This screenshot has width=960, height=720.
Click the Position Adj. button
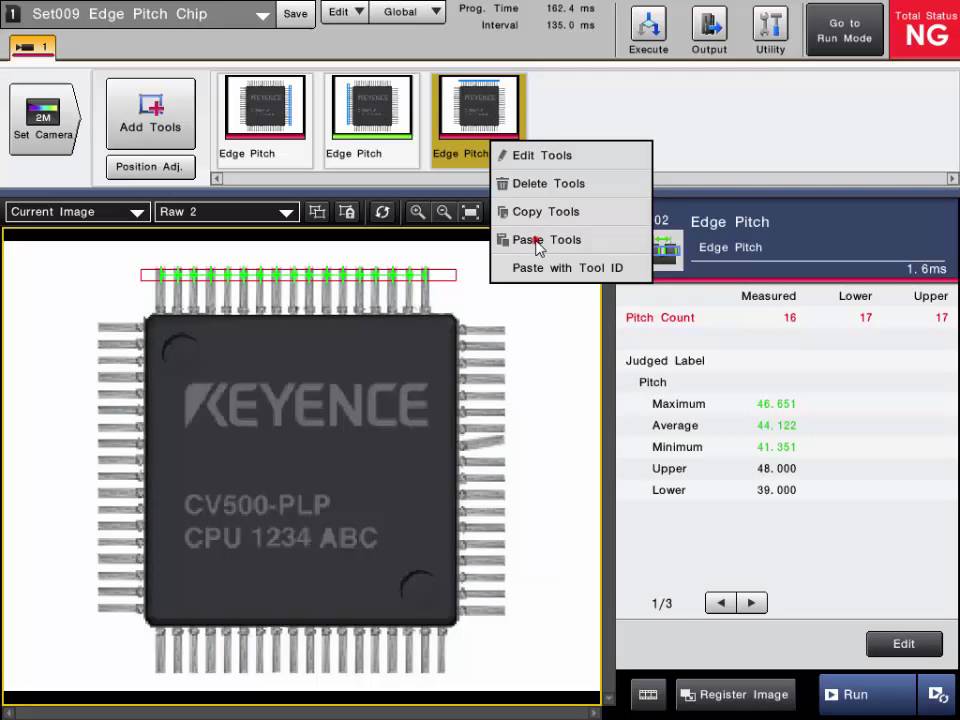151,167
